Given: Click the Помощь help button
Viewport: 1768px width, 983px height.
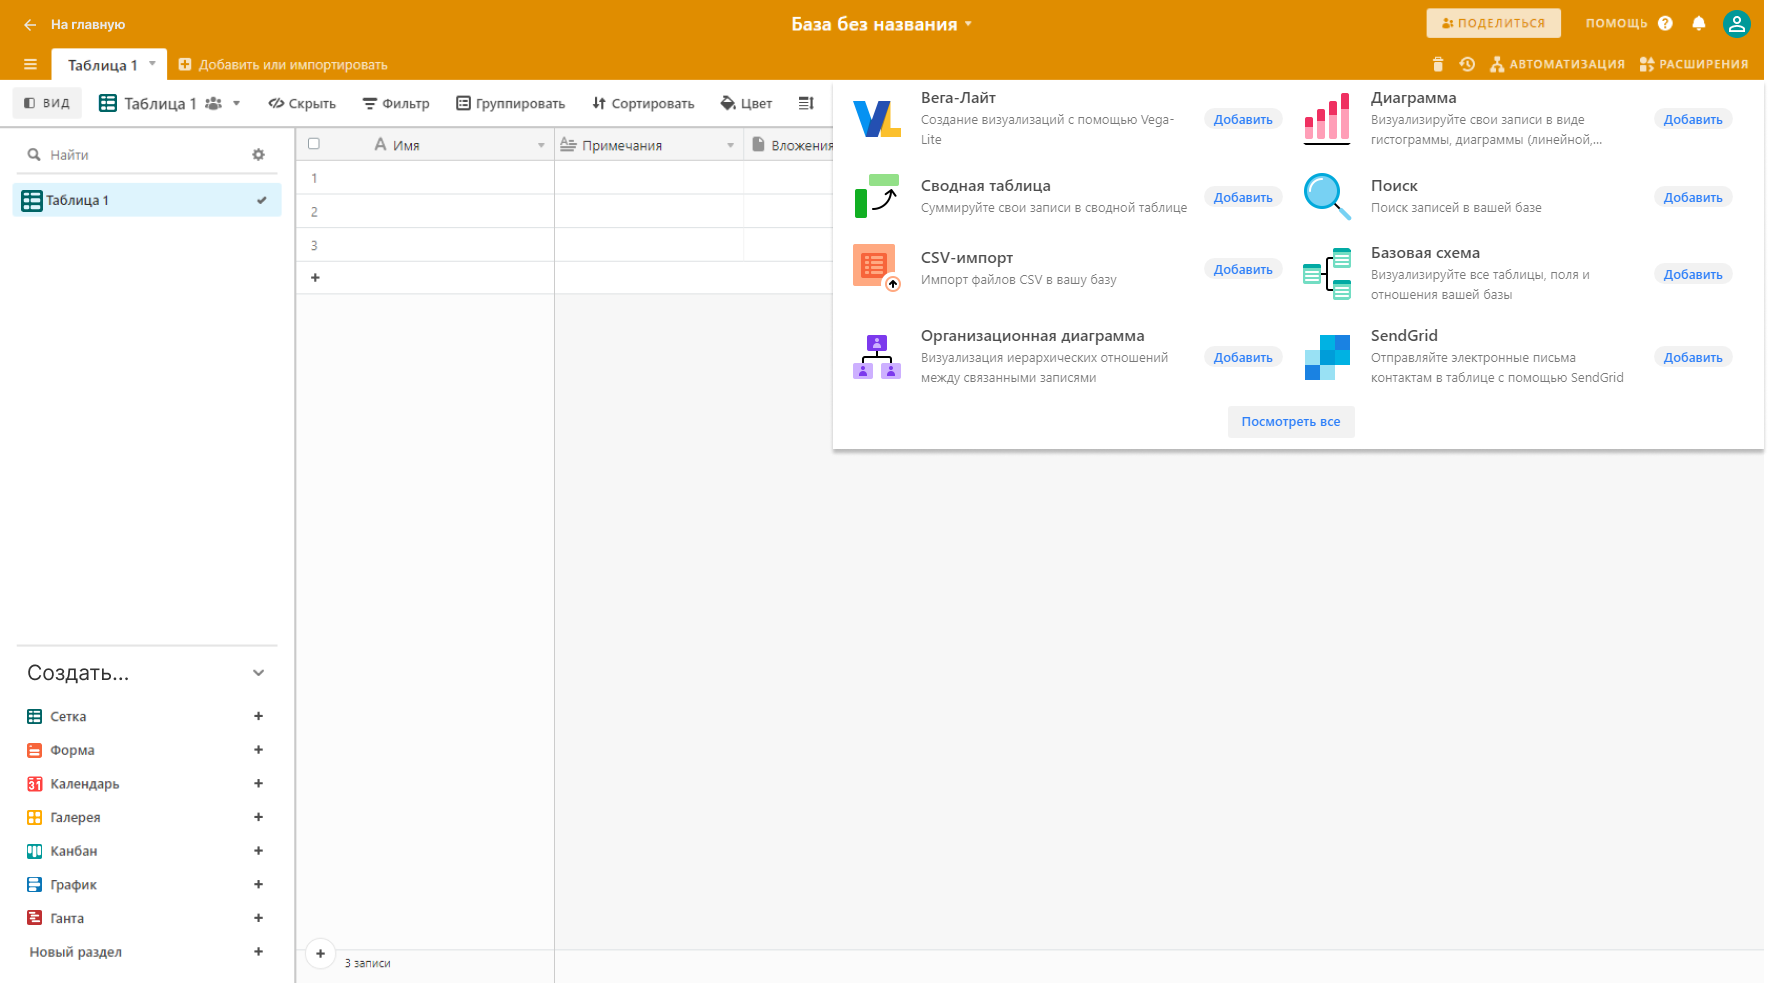Looking at the screenshot, I should pos(1629,23).
